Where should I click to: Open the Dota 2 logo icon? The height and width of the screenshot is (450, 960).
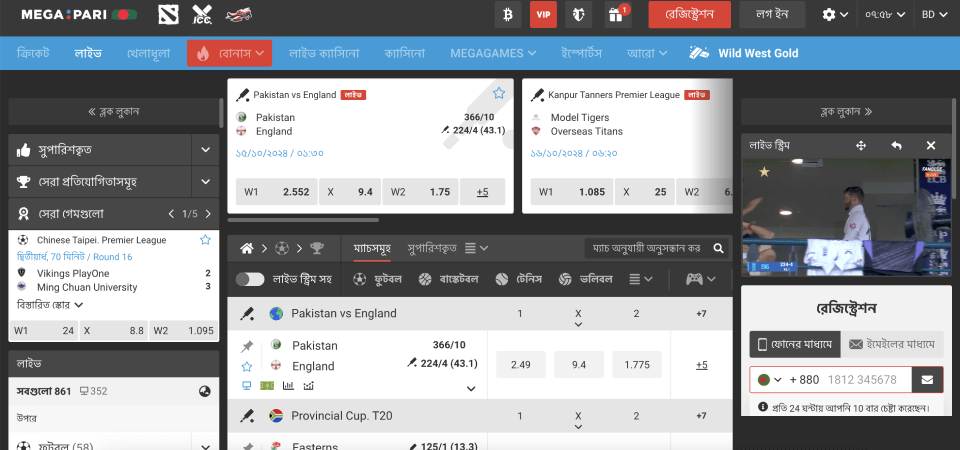coord(169,15)
